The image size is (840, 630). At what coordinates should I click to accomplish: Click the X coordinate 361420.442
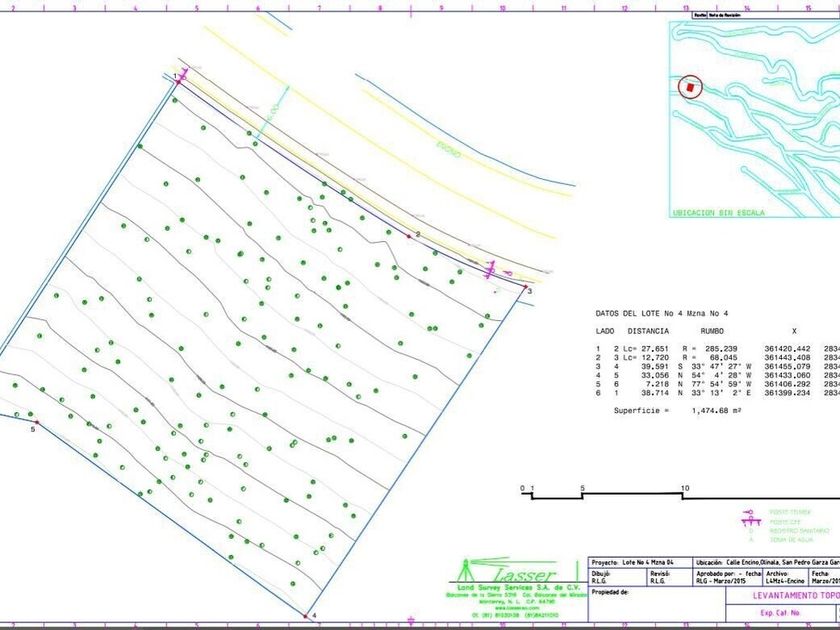[x=788, y=349]
